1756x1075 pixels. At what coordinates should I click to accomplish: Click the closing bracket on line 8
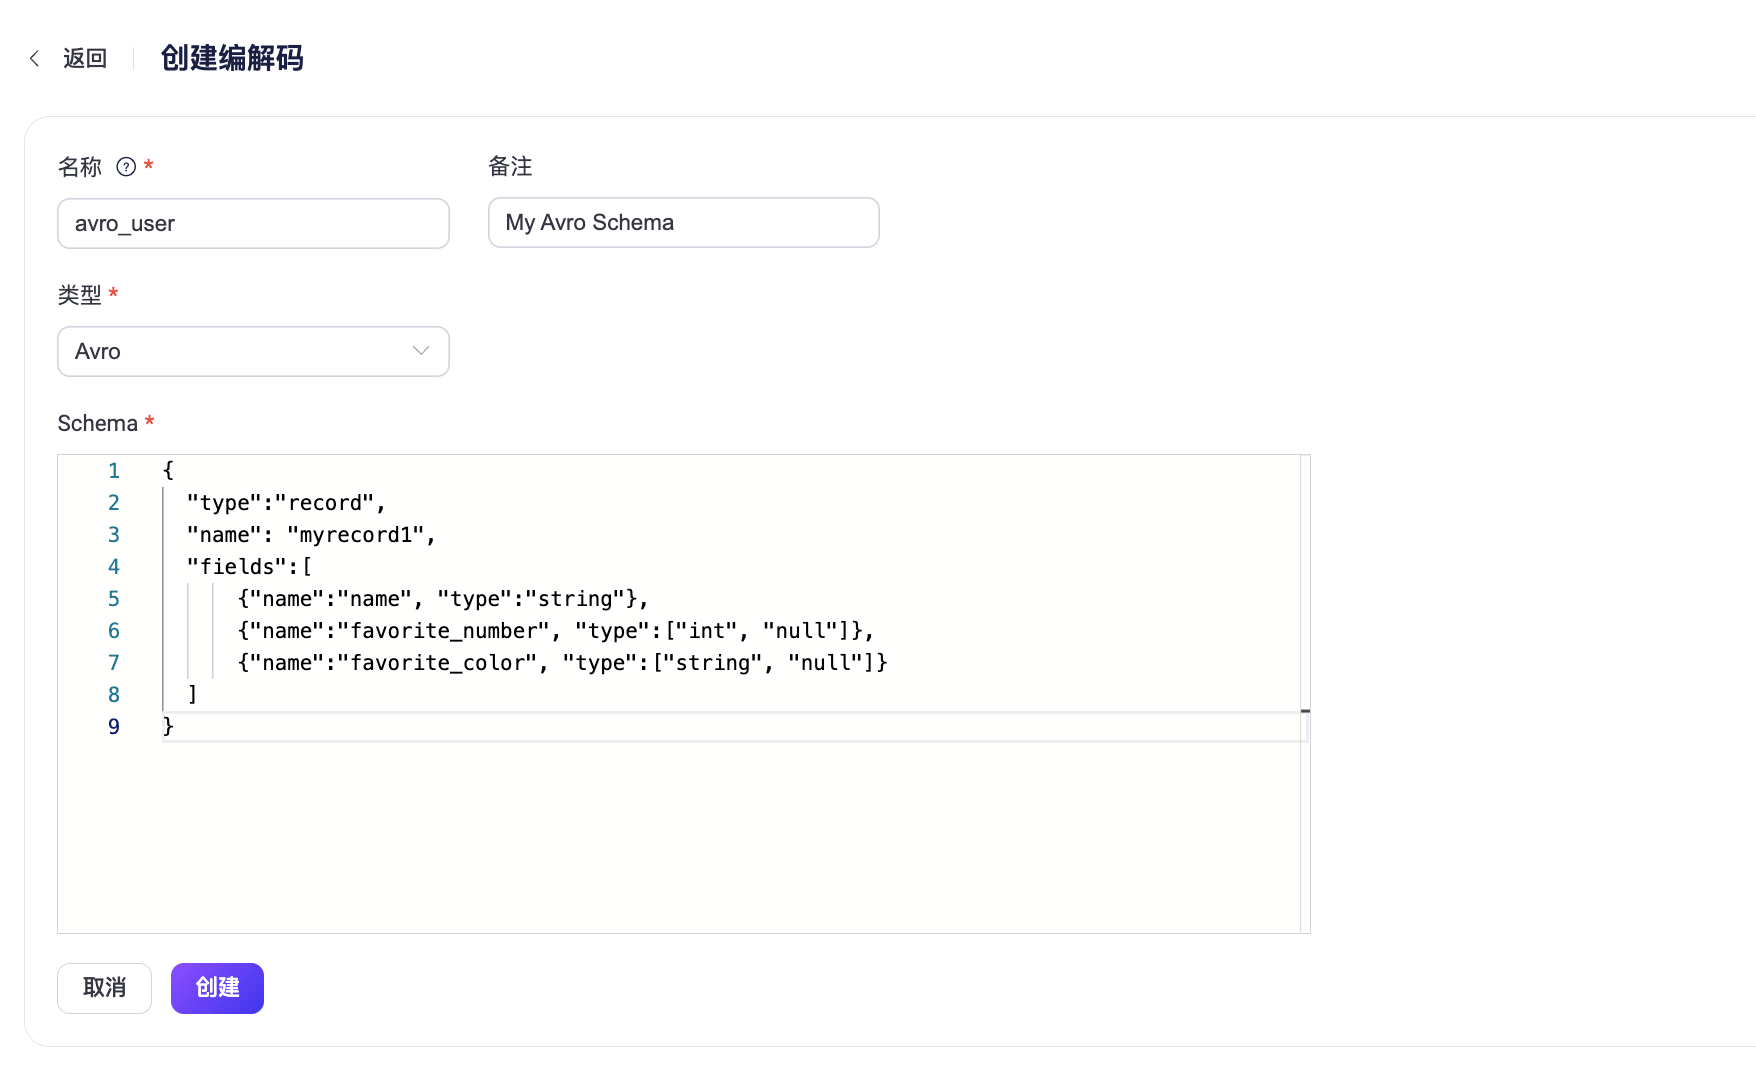tap(192, 695)
